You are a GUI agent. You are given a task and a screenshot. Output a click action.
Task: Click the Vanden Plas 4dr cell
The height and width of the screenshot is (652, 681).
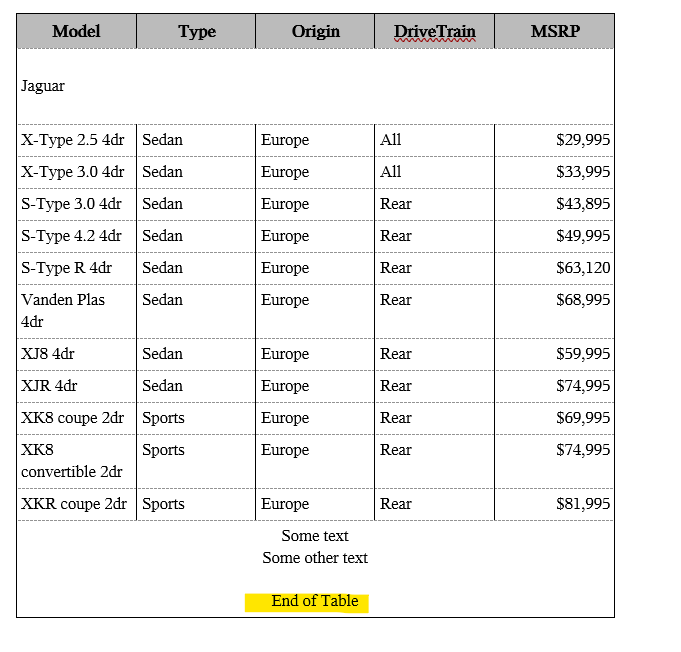pyautogui.click(x=63, y=310)
